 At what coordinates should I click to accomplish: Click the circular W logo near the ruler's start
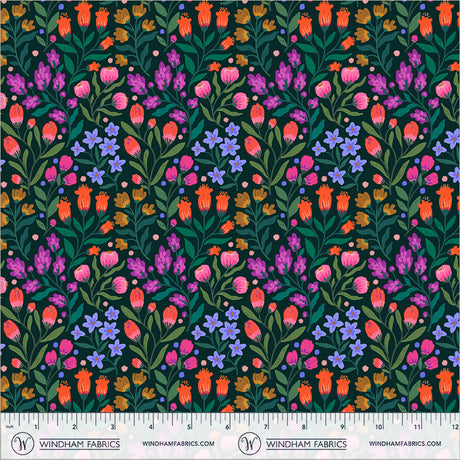coord(22,444)
